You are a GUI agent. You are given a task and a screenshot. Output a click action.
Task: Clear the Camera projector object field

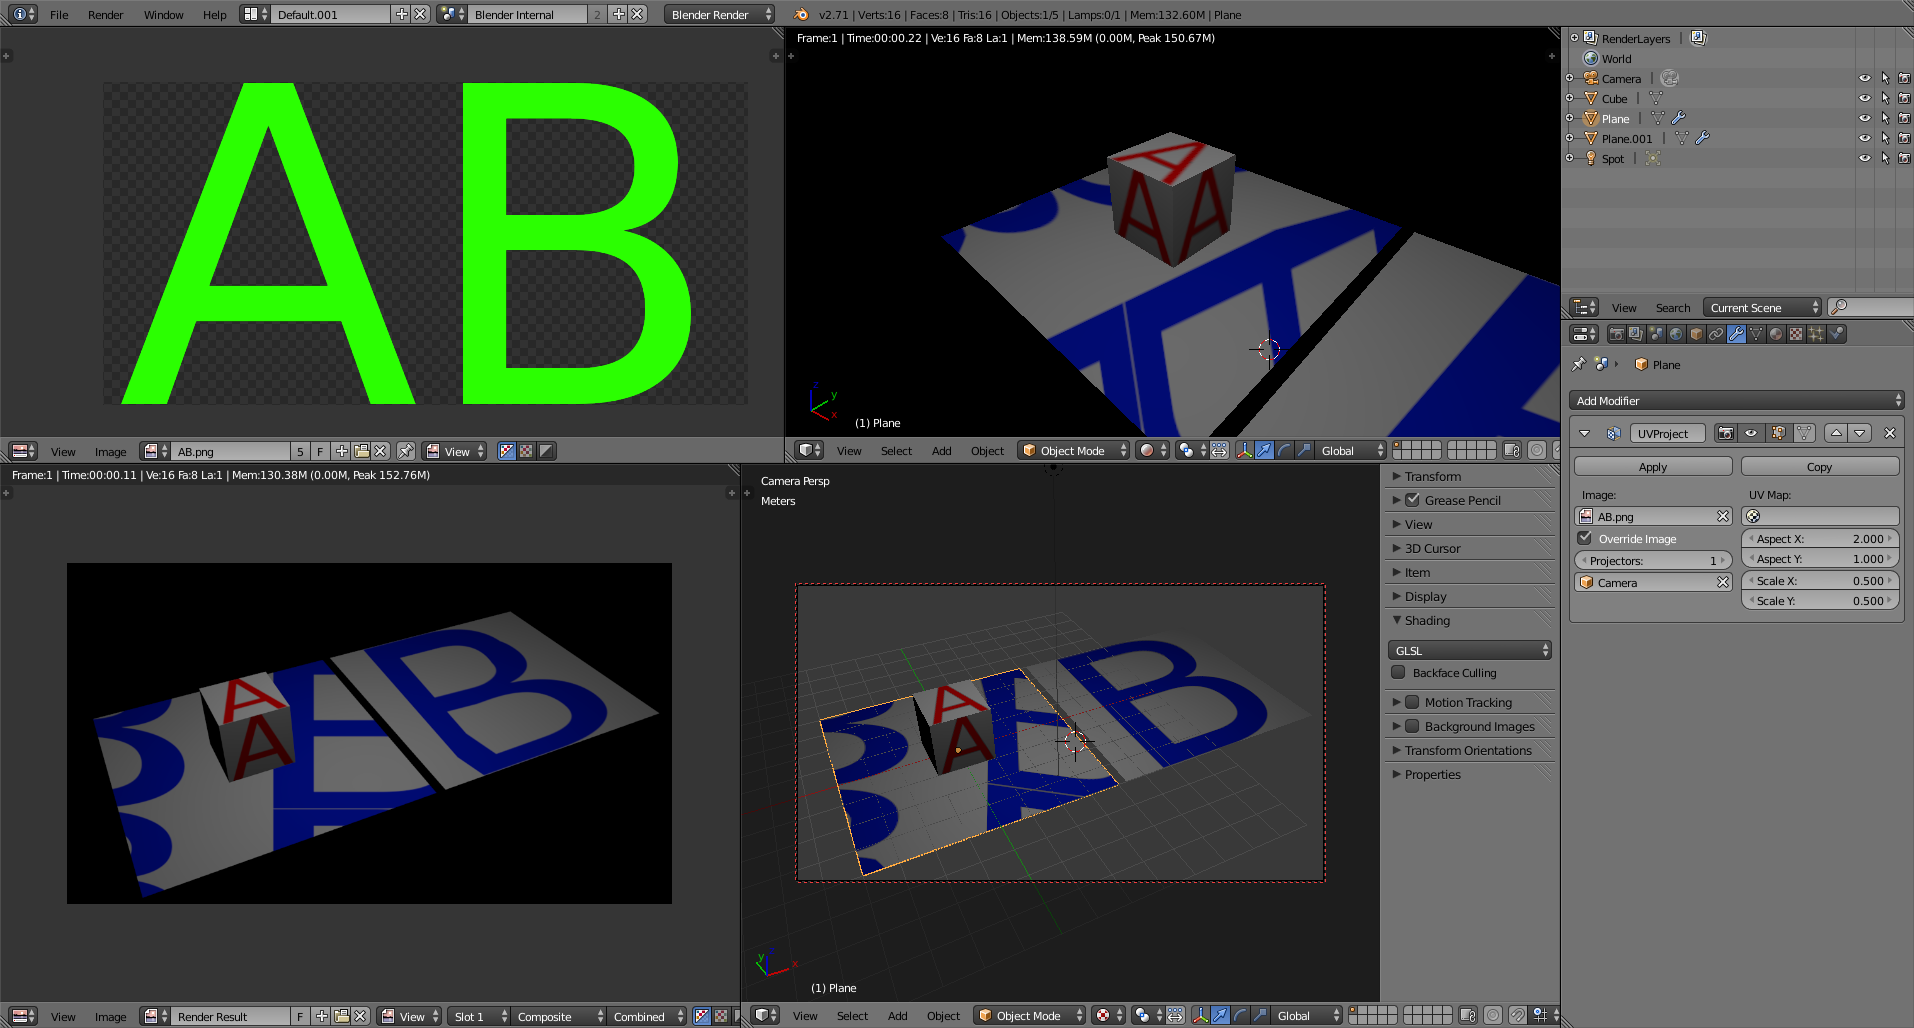click(x=1723, y=582)
